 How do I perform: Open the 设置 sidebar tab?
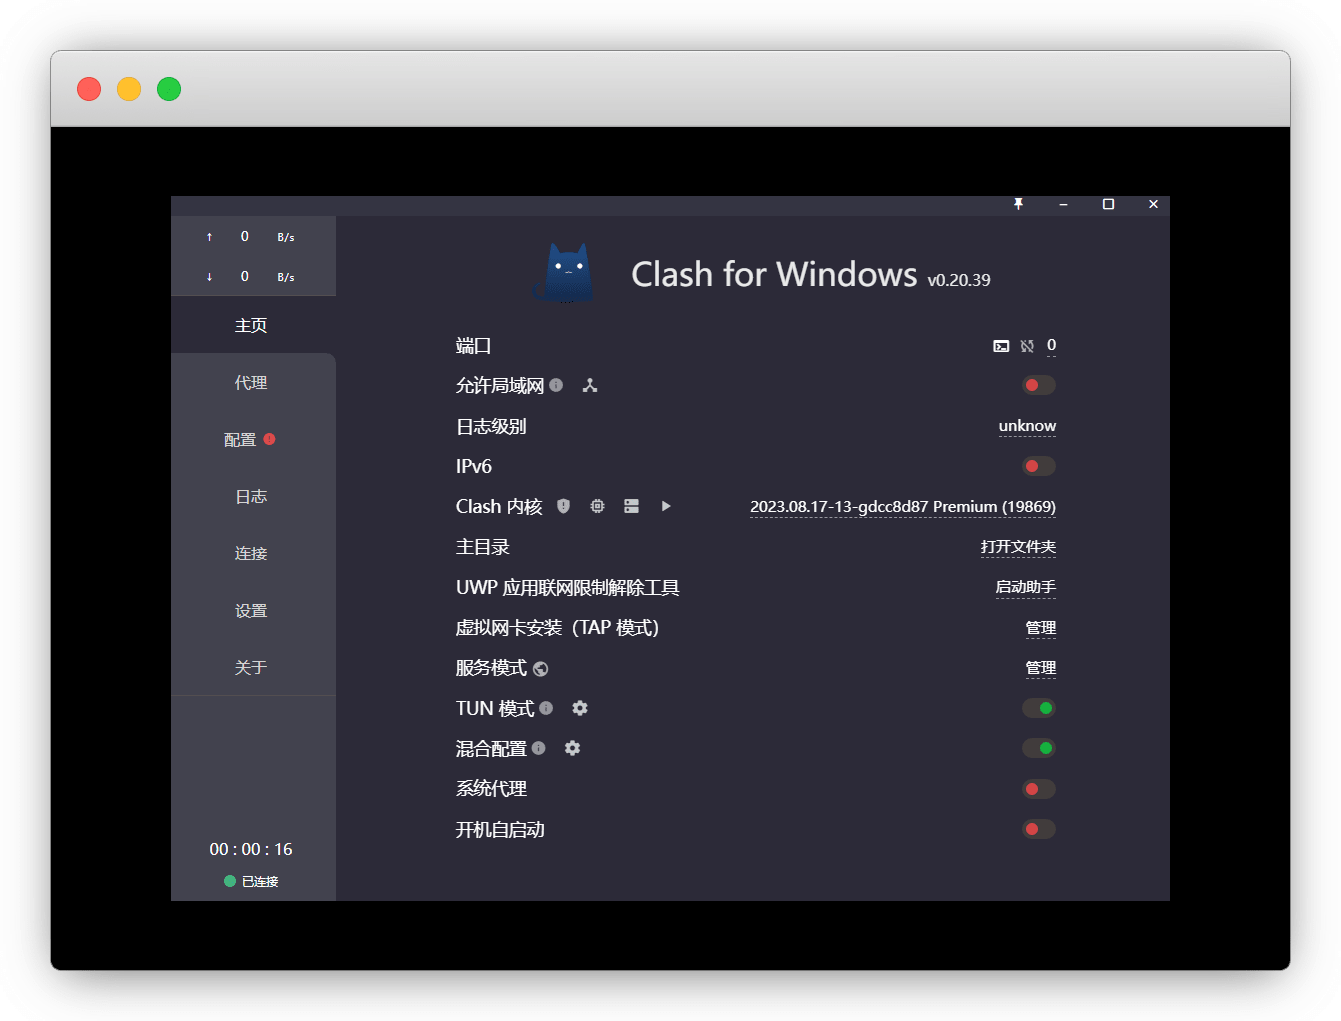coord(253,610)
